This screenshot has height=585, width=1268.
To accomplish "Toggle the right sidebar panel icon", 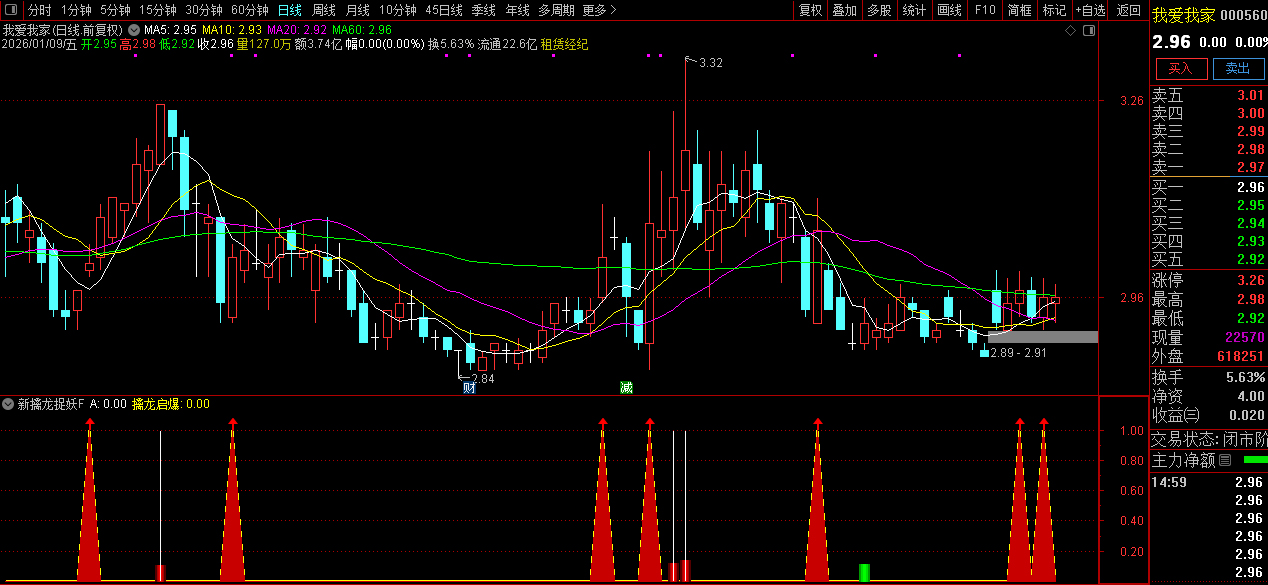I will pyautogui.click(x=1088, y=31).
